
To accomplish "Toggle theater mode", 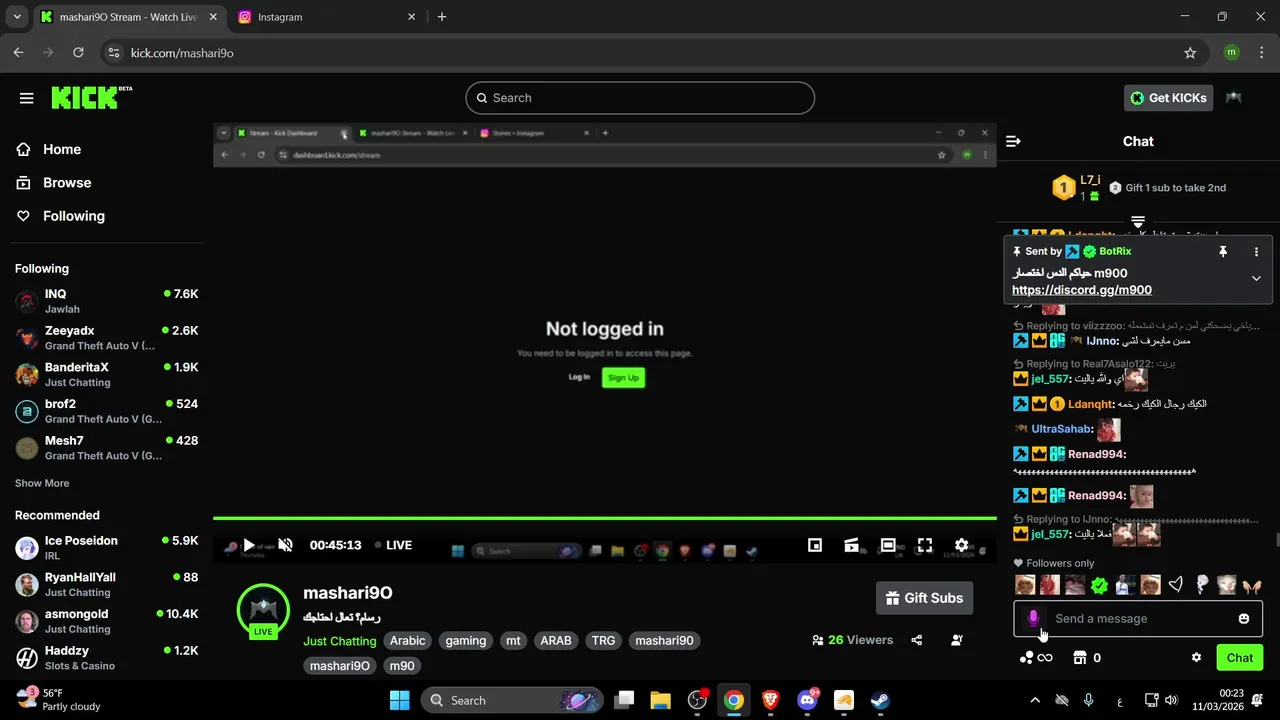I will point(888,545).
